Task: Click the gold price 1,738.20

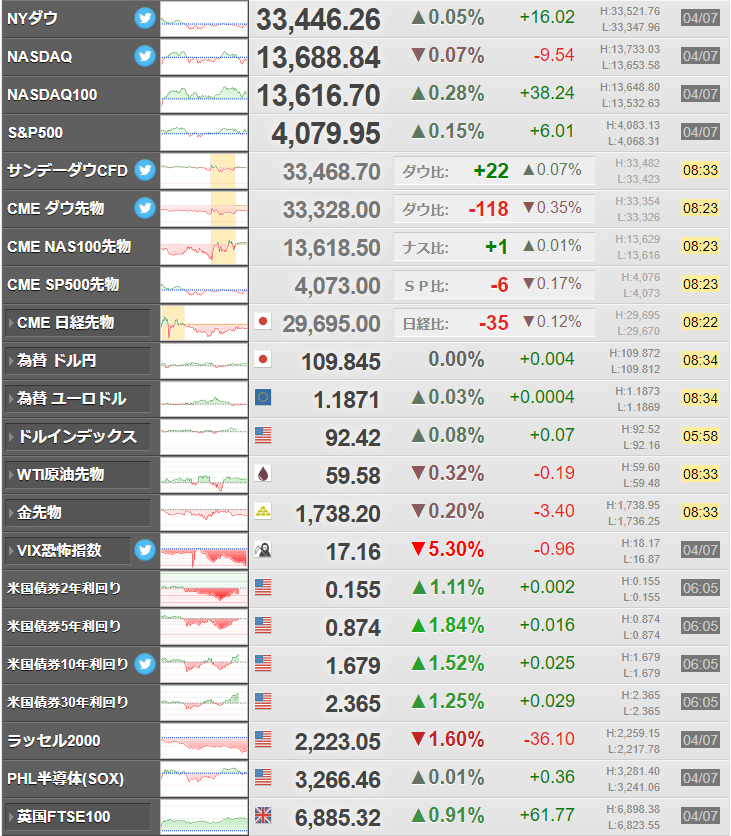Action: 338,514
